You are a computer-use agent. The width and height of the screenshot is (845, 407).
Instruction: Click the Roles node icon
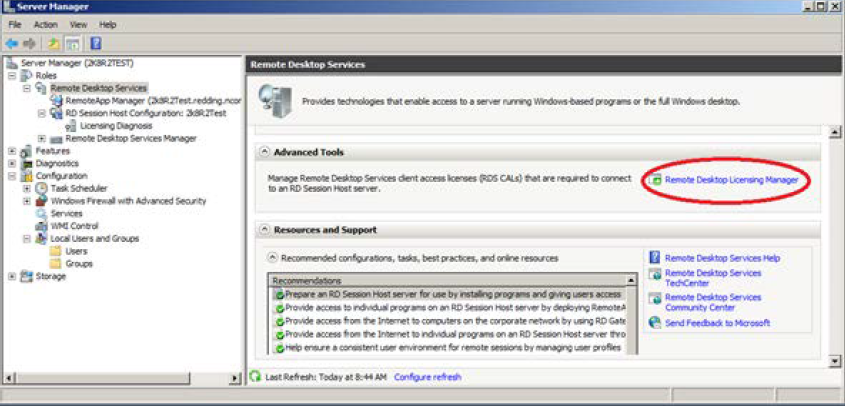27,75
